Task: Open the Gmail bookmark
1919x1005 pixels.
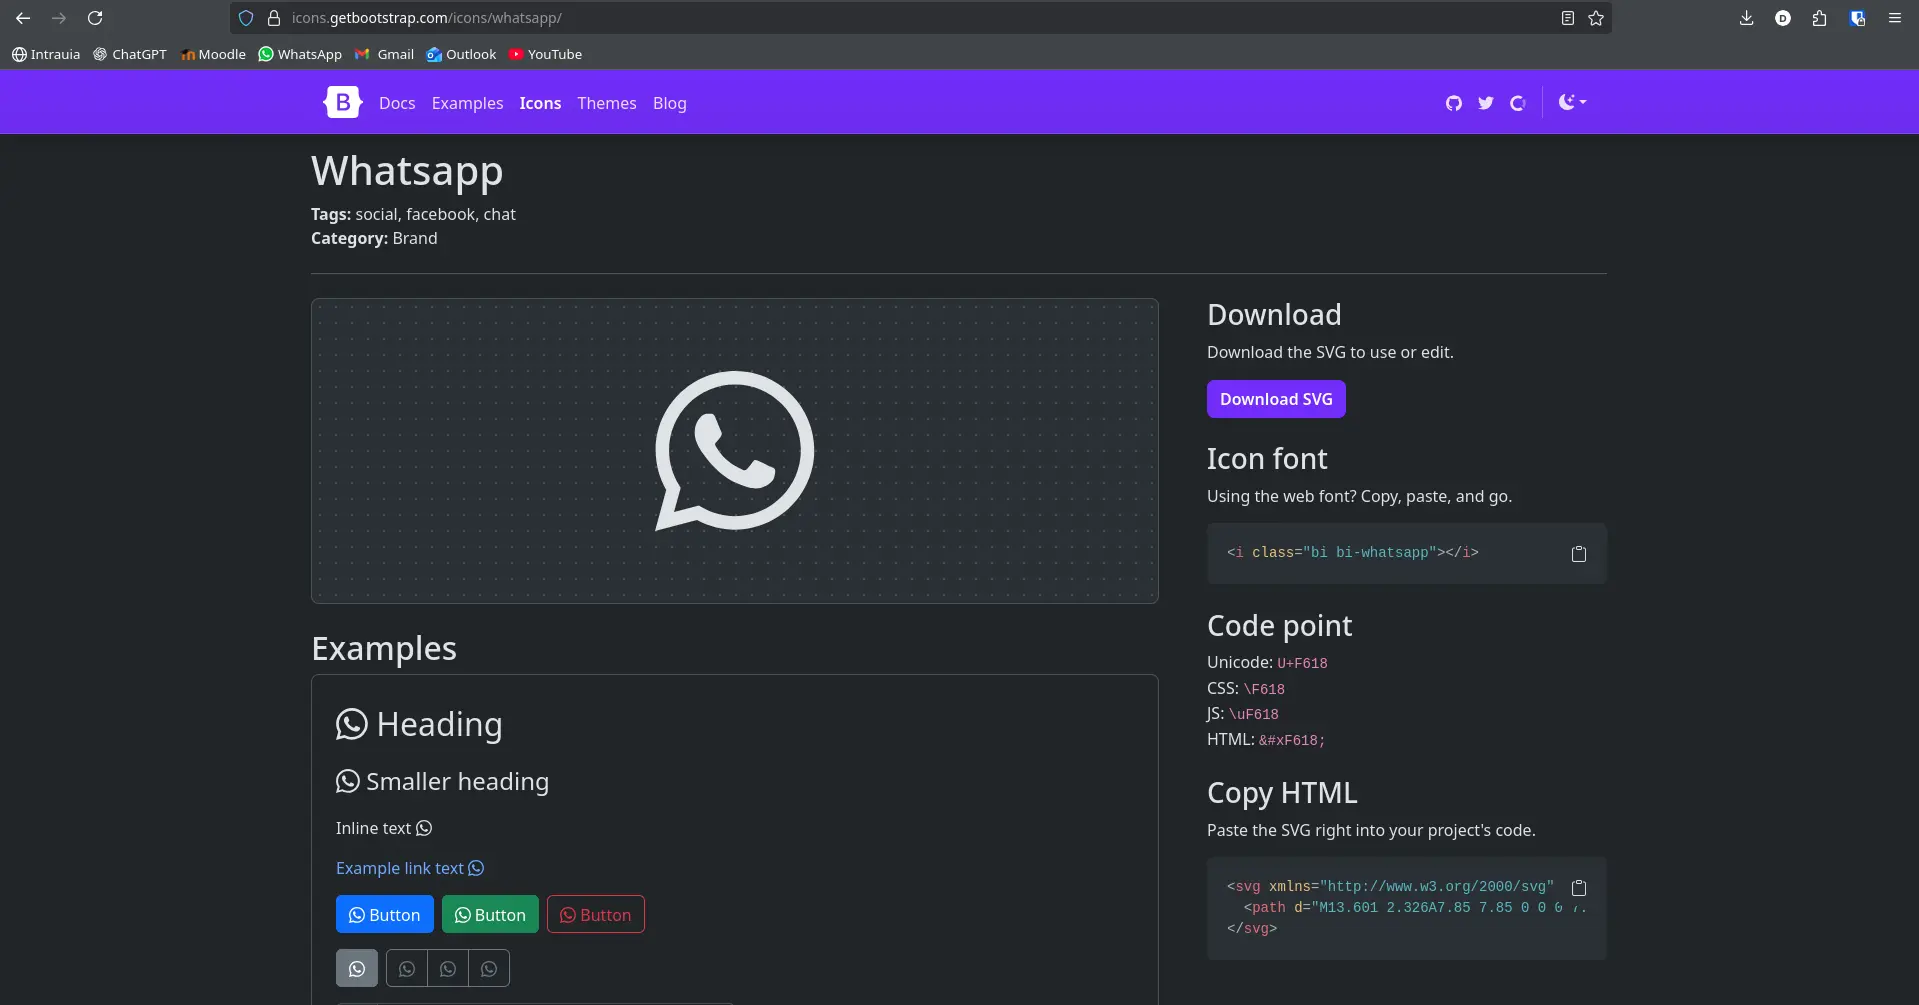Action: (x=384, y=54)
